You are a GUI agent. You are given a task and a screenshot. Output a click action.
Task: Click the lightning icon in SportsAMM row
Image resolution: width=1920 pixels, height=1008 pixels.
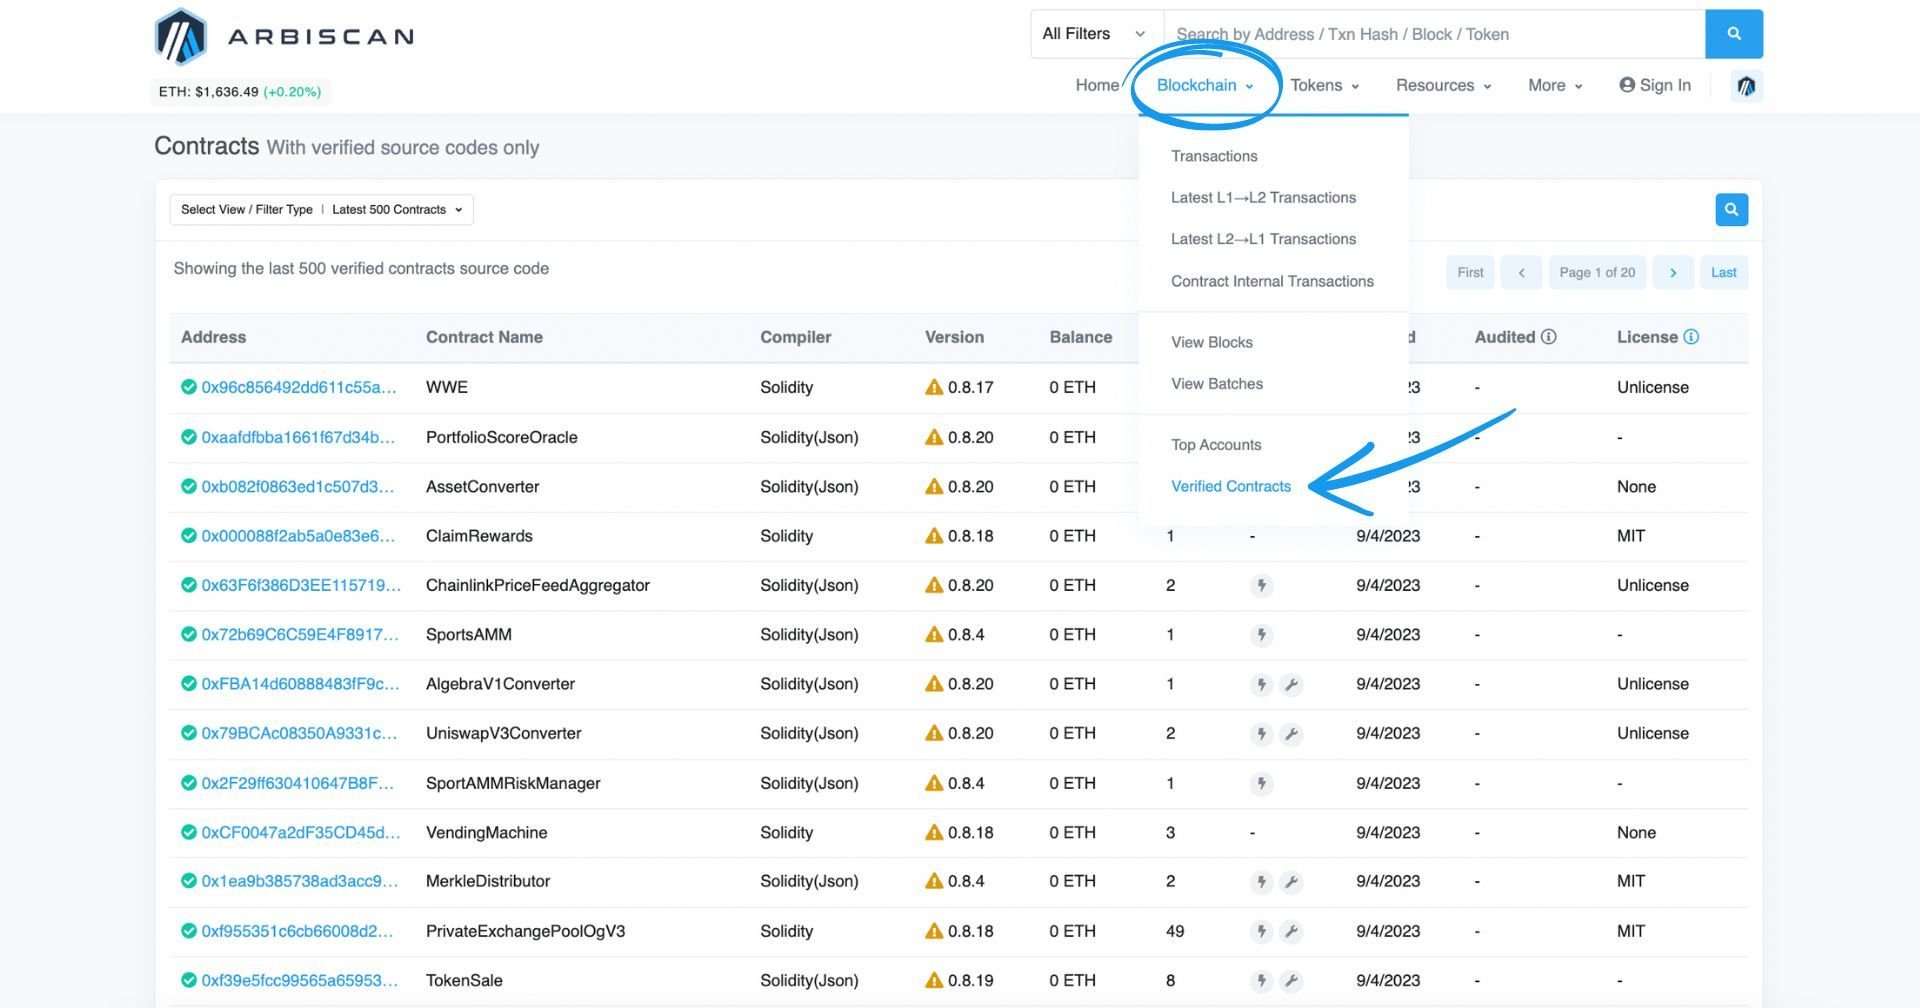[x=1261, y=635]
